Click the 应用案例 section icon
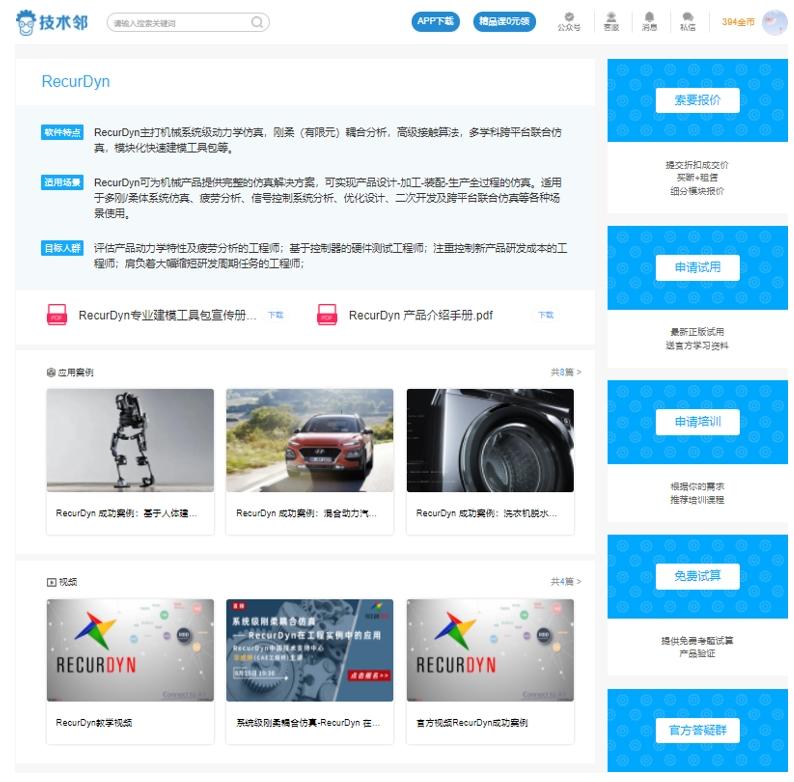 tap(51, 373)
